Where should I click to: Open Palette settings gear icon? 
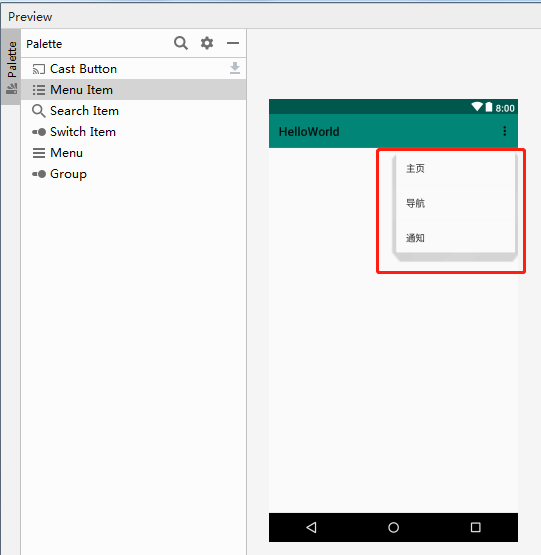207,43
